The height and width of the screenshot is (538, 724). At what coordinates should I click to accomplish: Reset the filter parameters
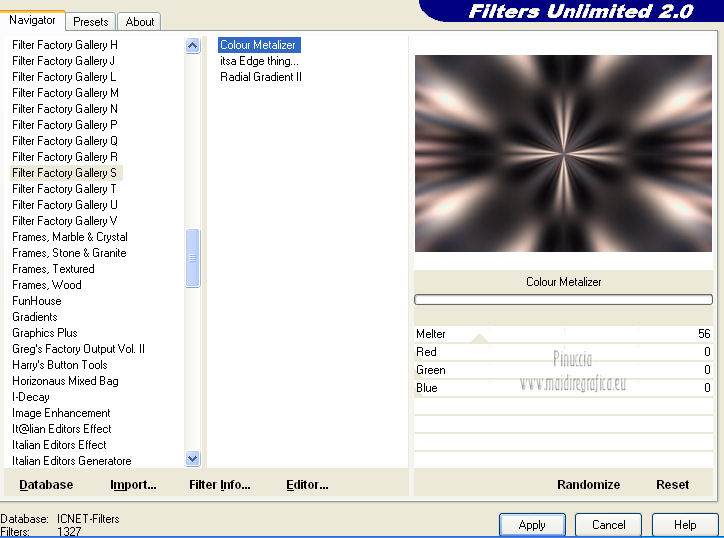click(x=672, y=484)
